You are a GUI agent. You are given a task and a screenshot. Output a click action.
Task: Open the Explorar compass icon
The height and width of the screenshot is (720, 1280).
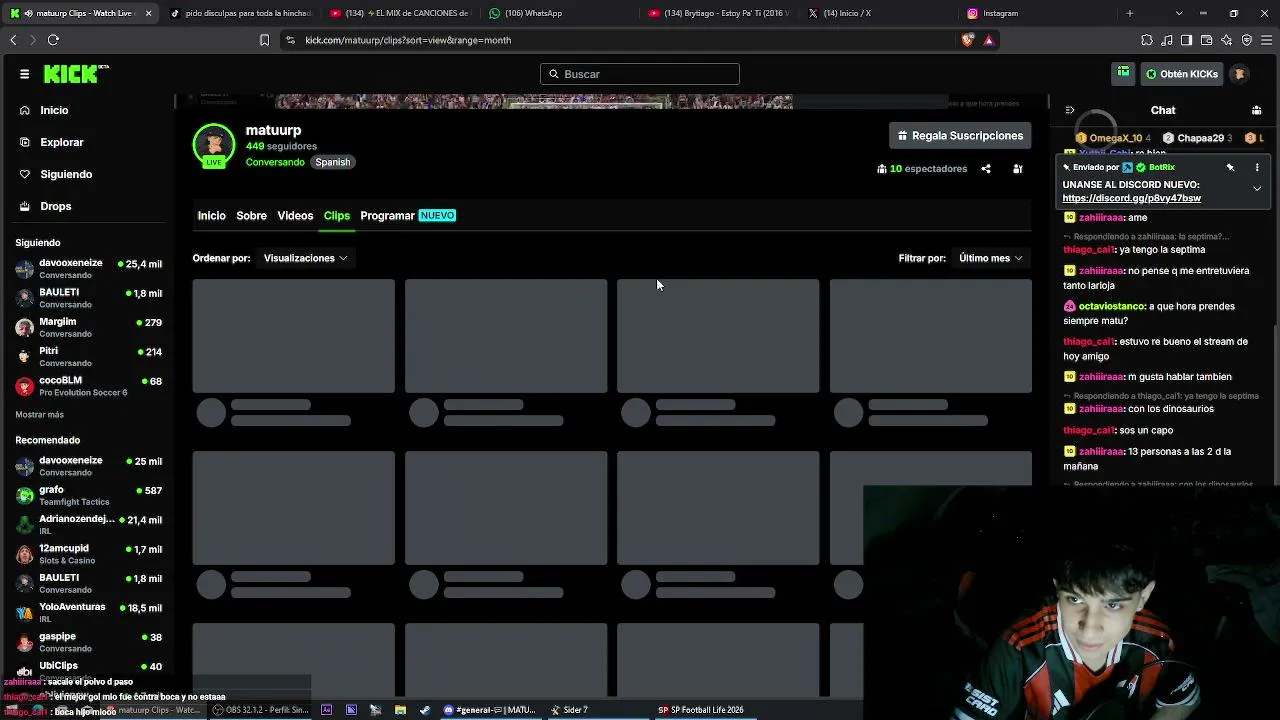coord(25,142)
